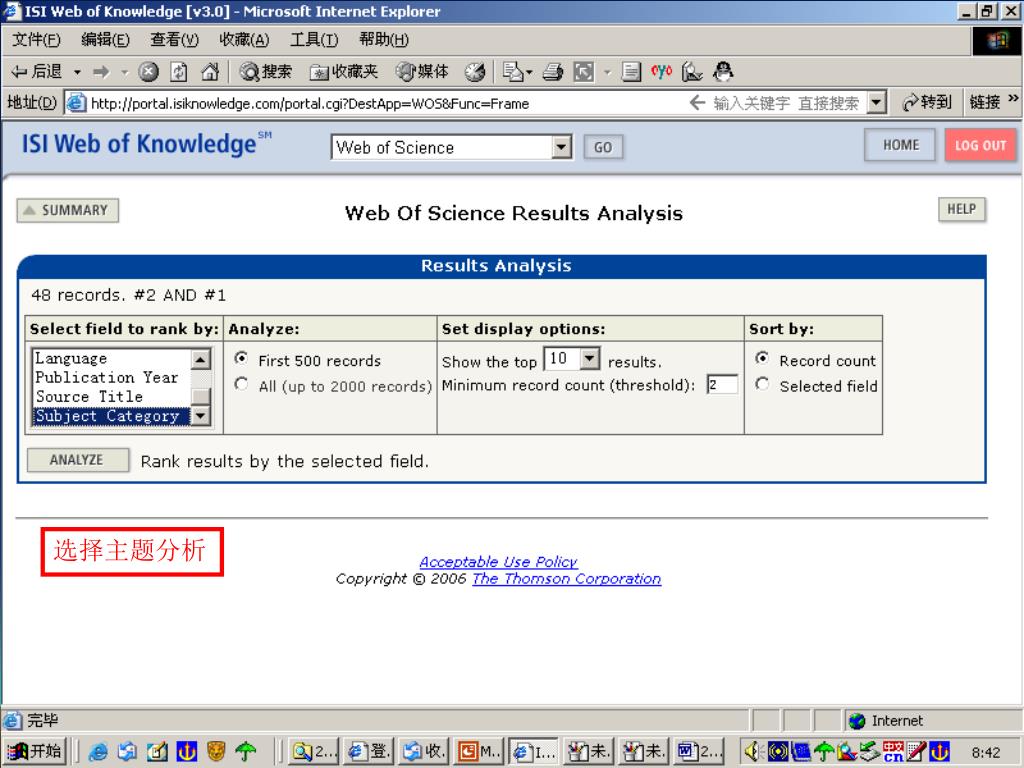The height and width of the screenshot is (768, 1024).
Task: Click the Refresh page icon
Action: (x=179, y=71)
